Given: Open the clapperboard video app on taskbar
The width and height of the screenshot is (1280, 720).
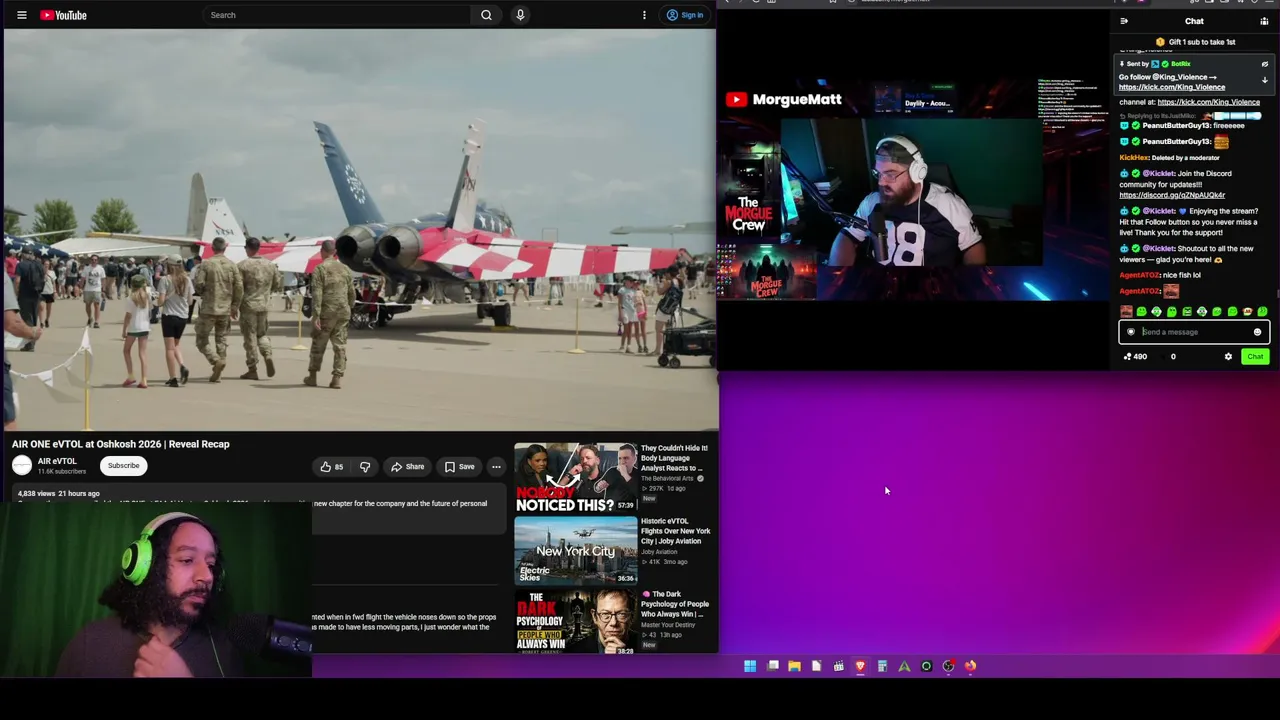Looking at the screenshot, I should [838, 666].
